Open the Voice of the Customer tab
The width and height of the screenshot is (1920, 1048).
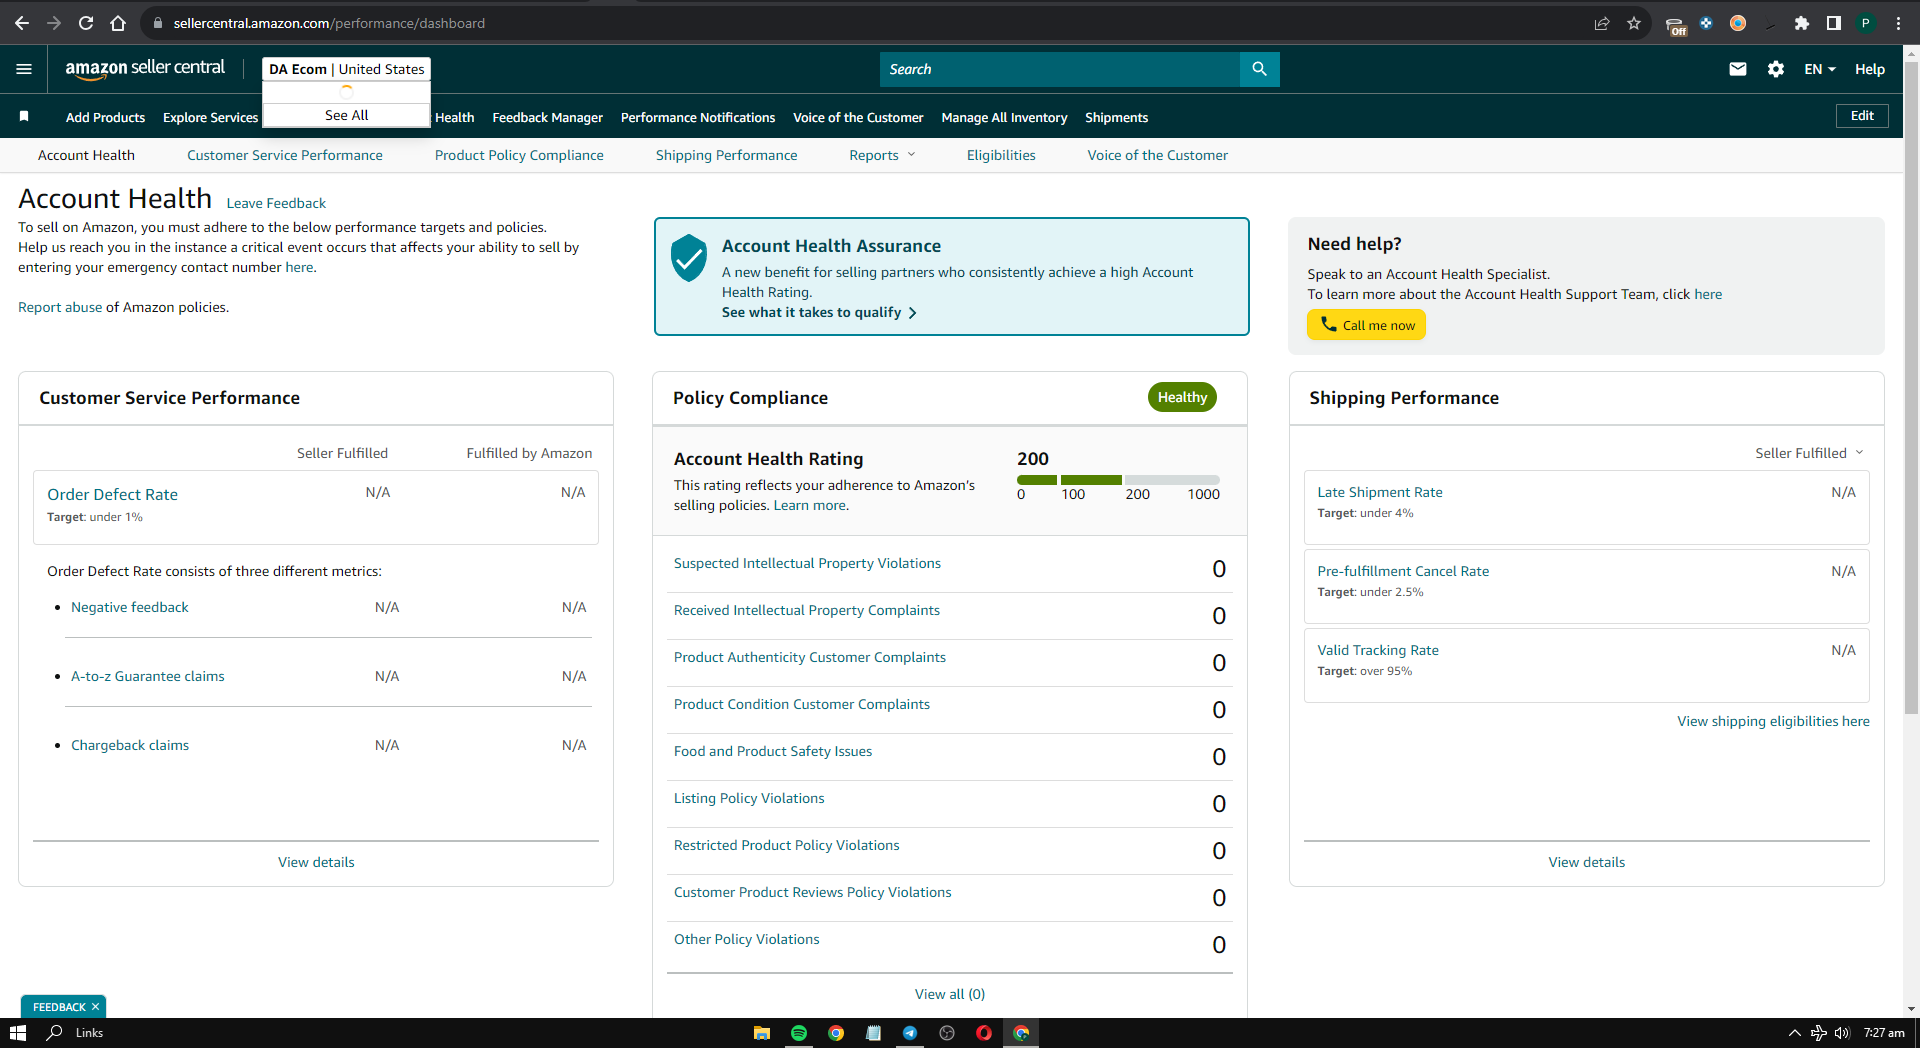point(1158,155)
